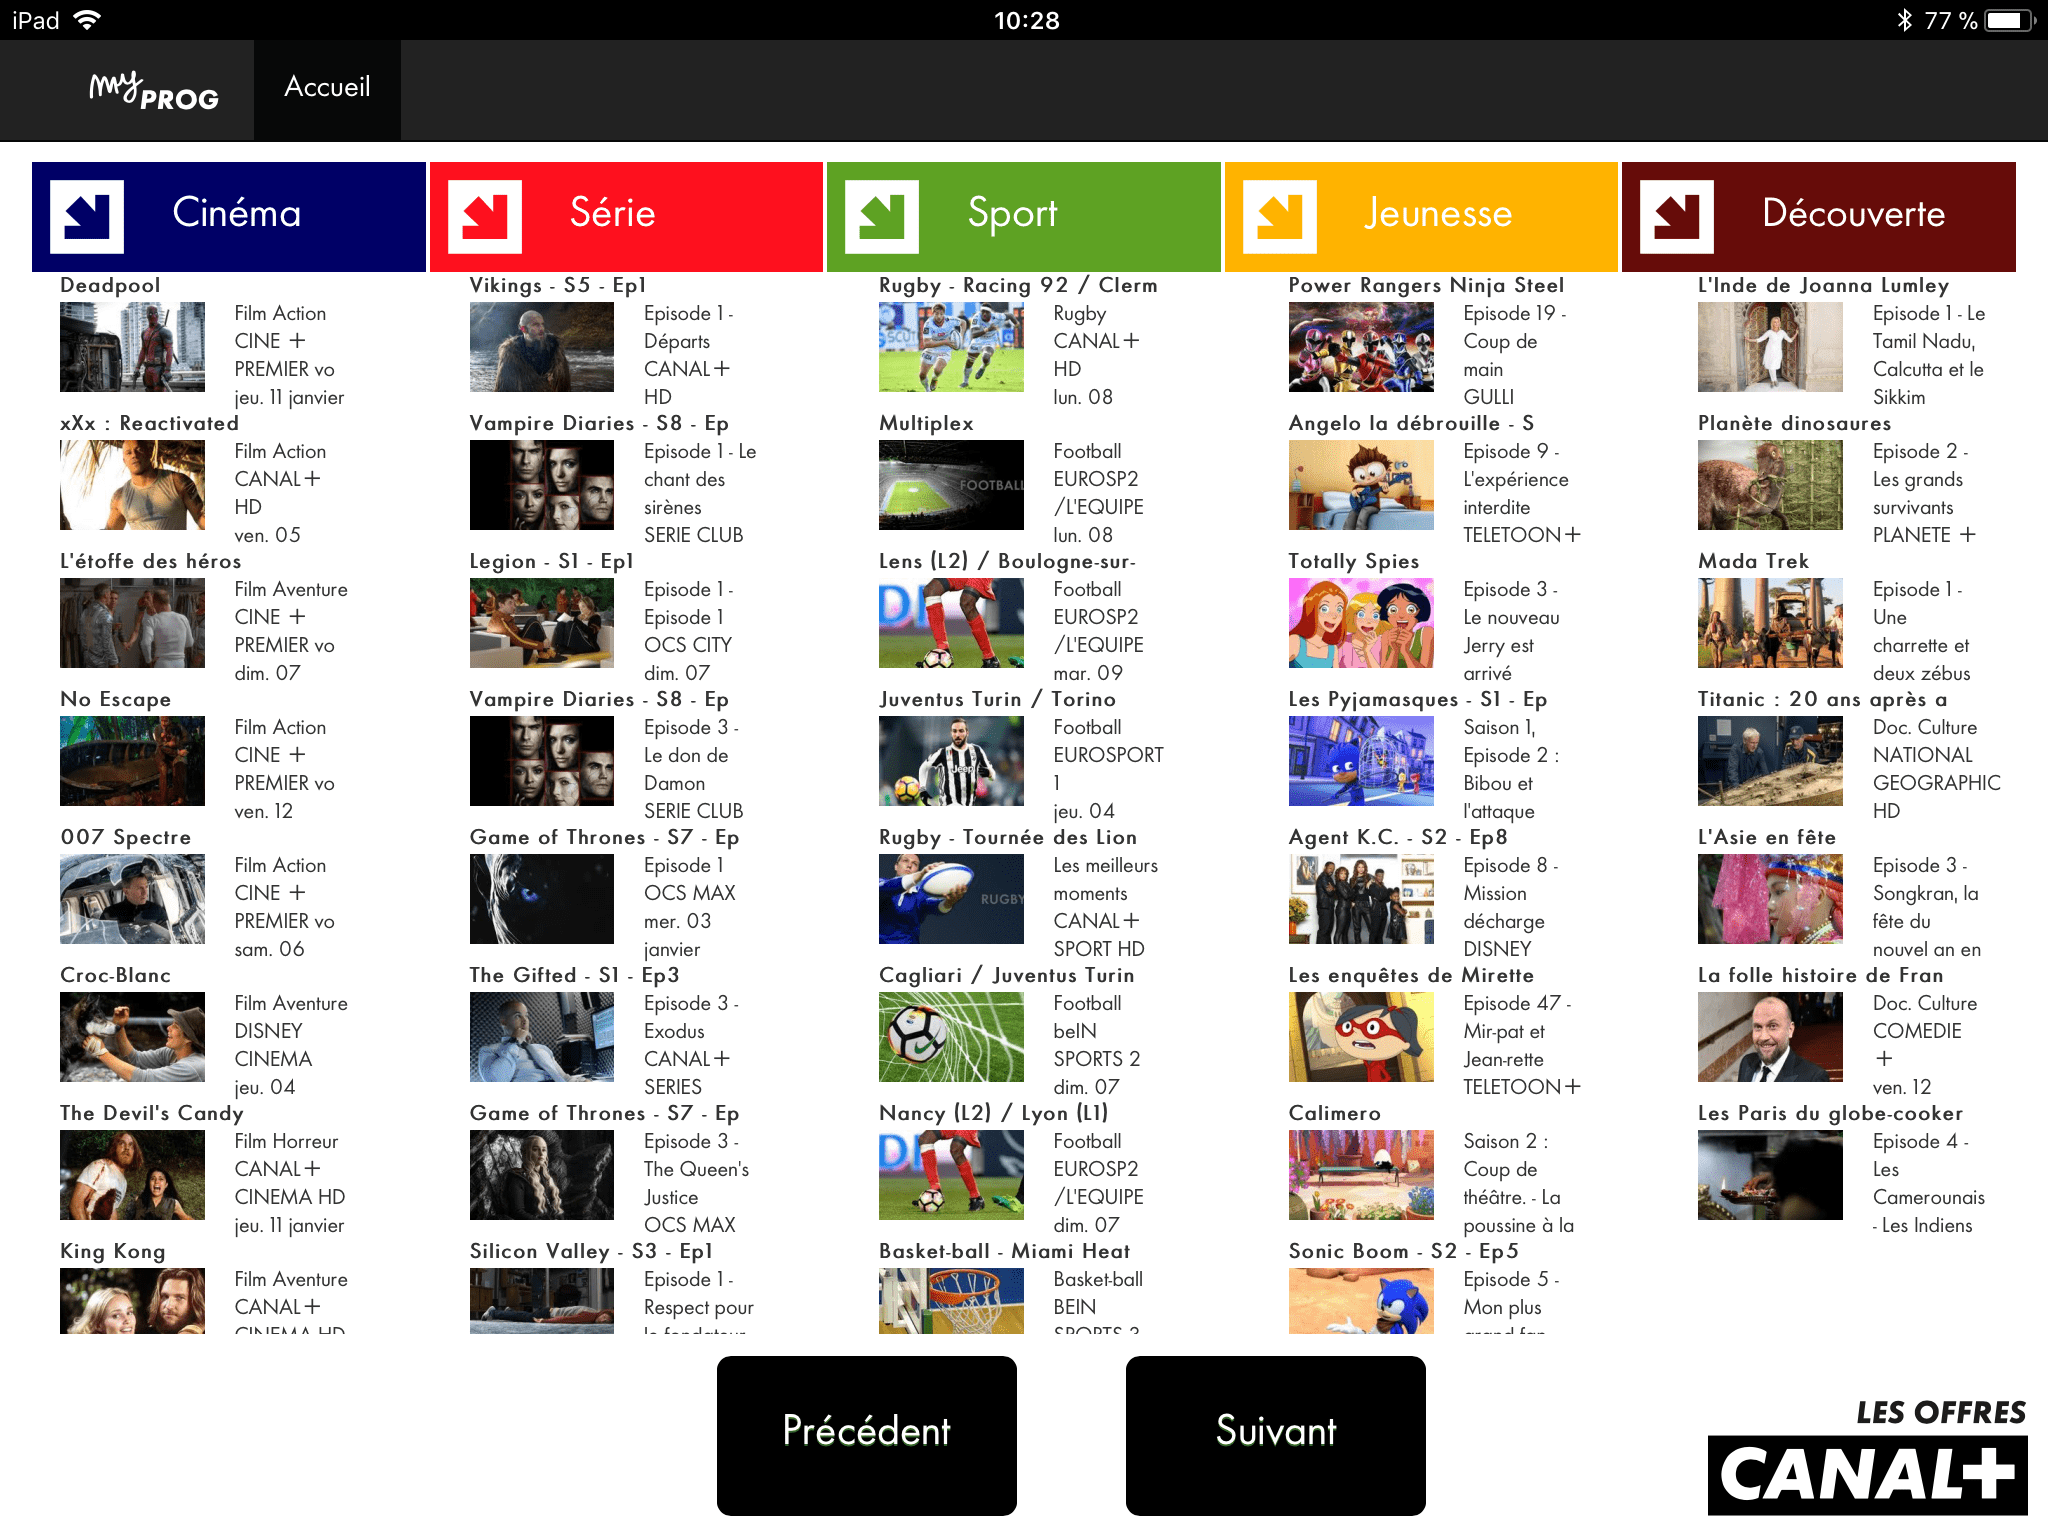Image resolution: width=2048 pixels, height=1536 pixels.
Task: Open The Devil's Candy thumbnail
Action: pyautogui.click(x=132, y=1175)
